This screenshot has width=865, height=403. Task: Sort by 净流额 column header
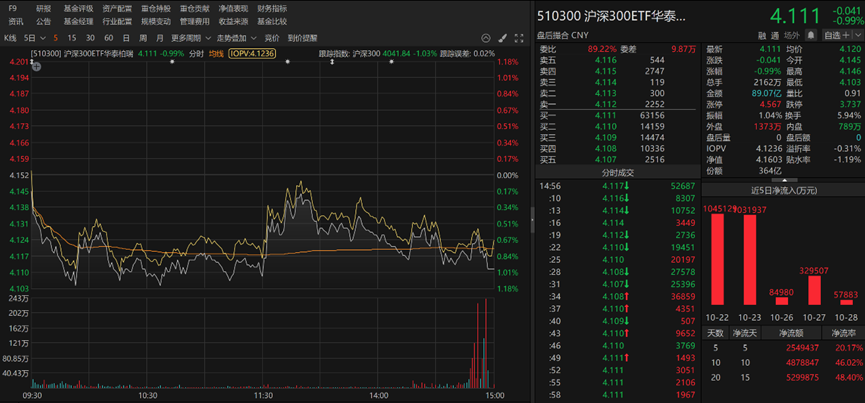pos(791,333)
